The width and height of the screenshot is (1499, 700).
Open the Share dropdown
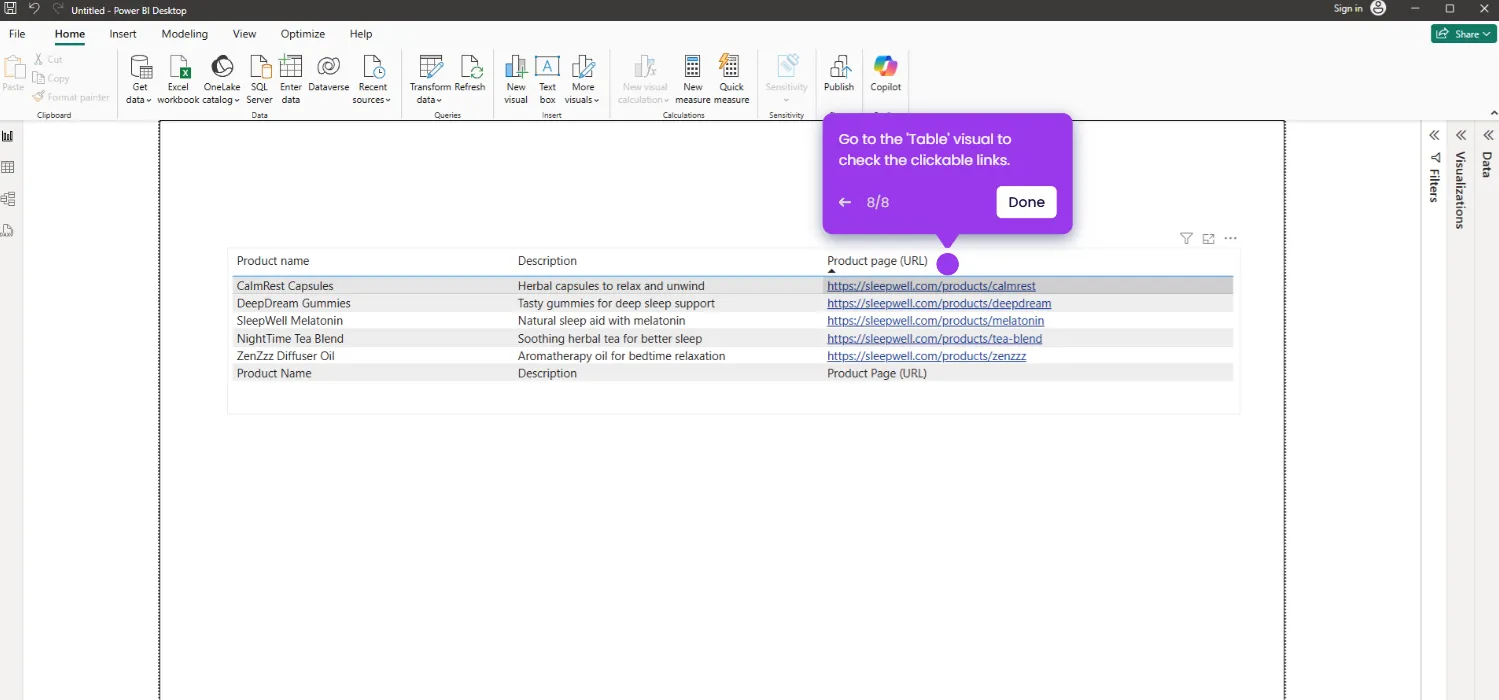click(1464, 34)
